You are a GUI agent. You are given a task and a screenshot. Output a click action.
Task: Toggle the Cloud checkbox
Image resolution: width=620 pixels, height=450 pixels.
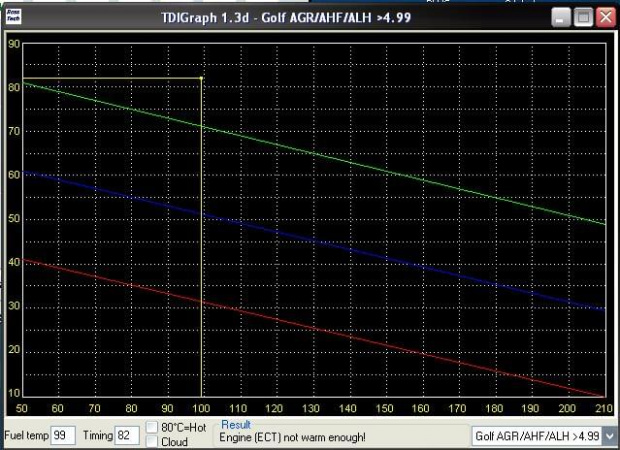click(152, 441)
